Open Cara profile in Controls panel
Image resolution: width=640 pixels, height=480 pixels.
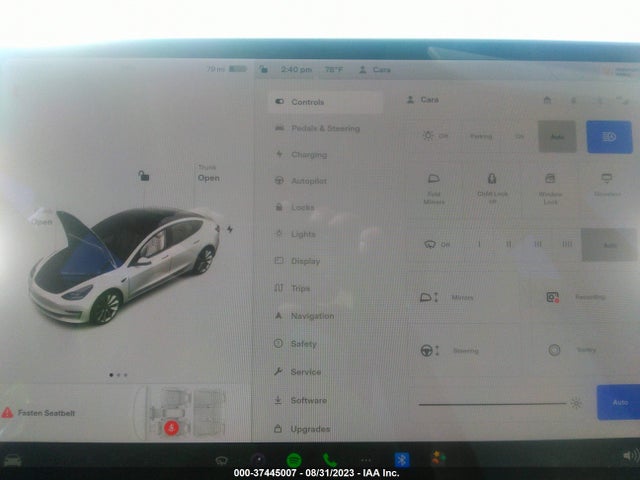pyautogui.click(x=422, y=100)
